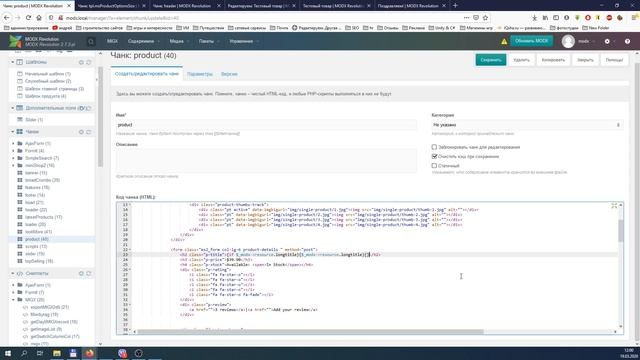Image resolution: width=640 pixels, height=360 pixels.
Task: Bookmark this page with the star icon
Action: 485,18
